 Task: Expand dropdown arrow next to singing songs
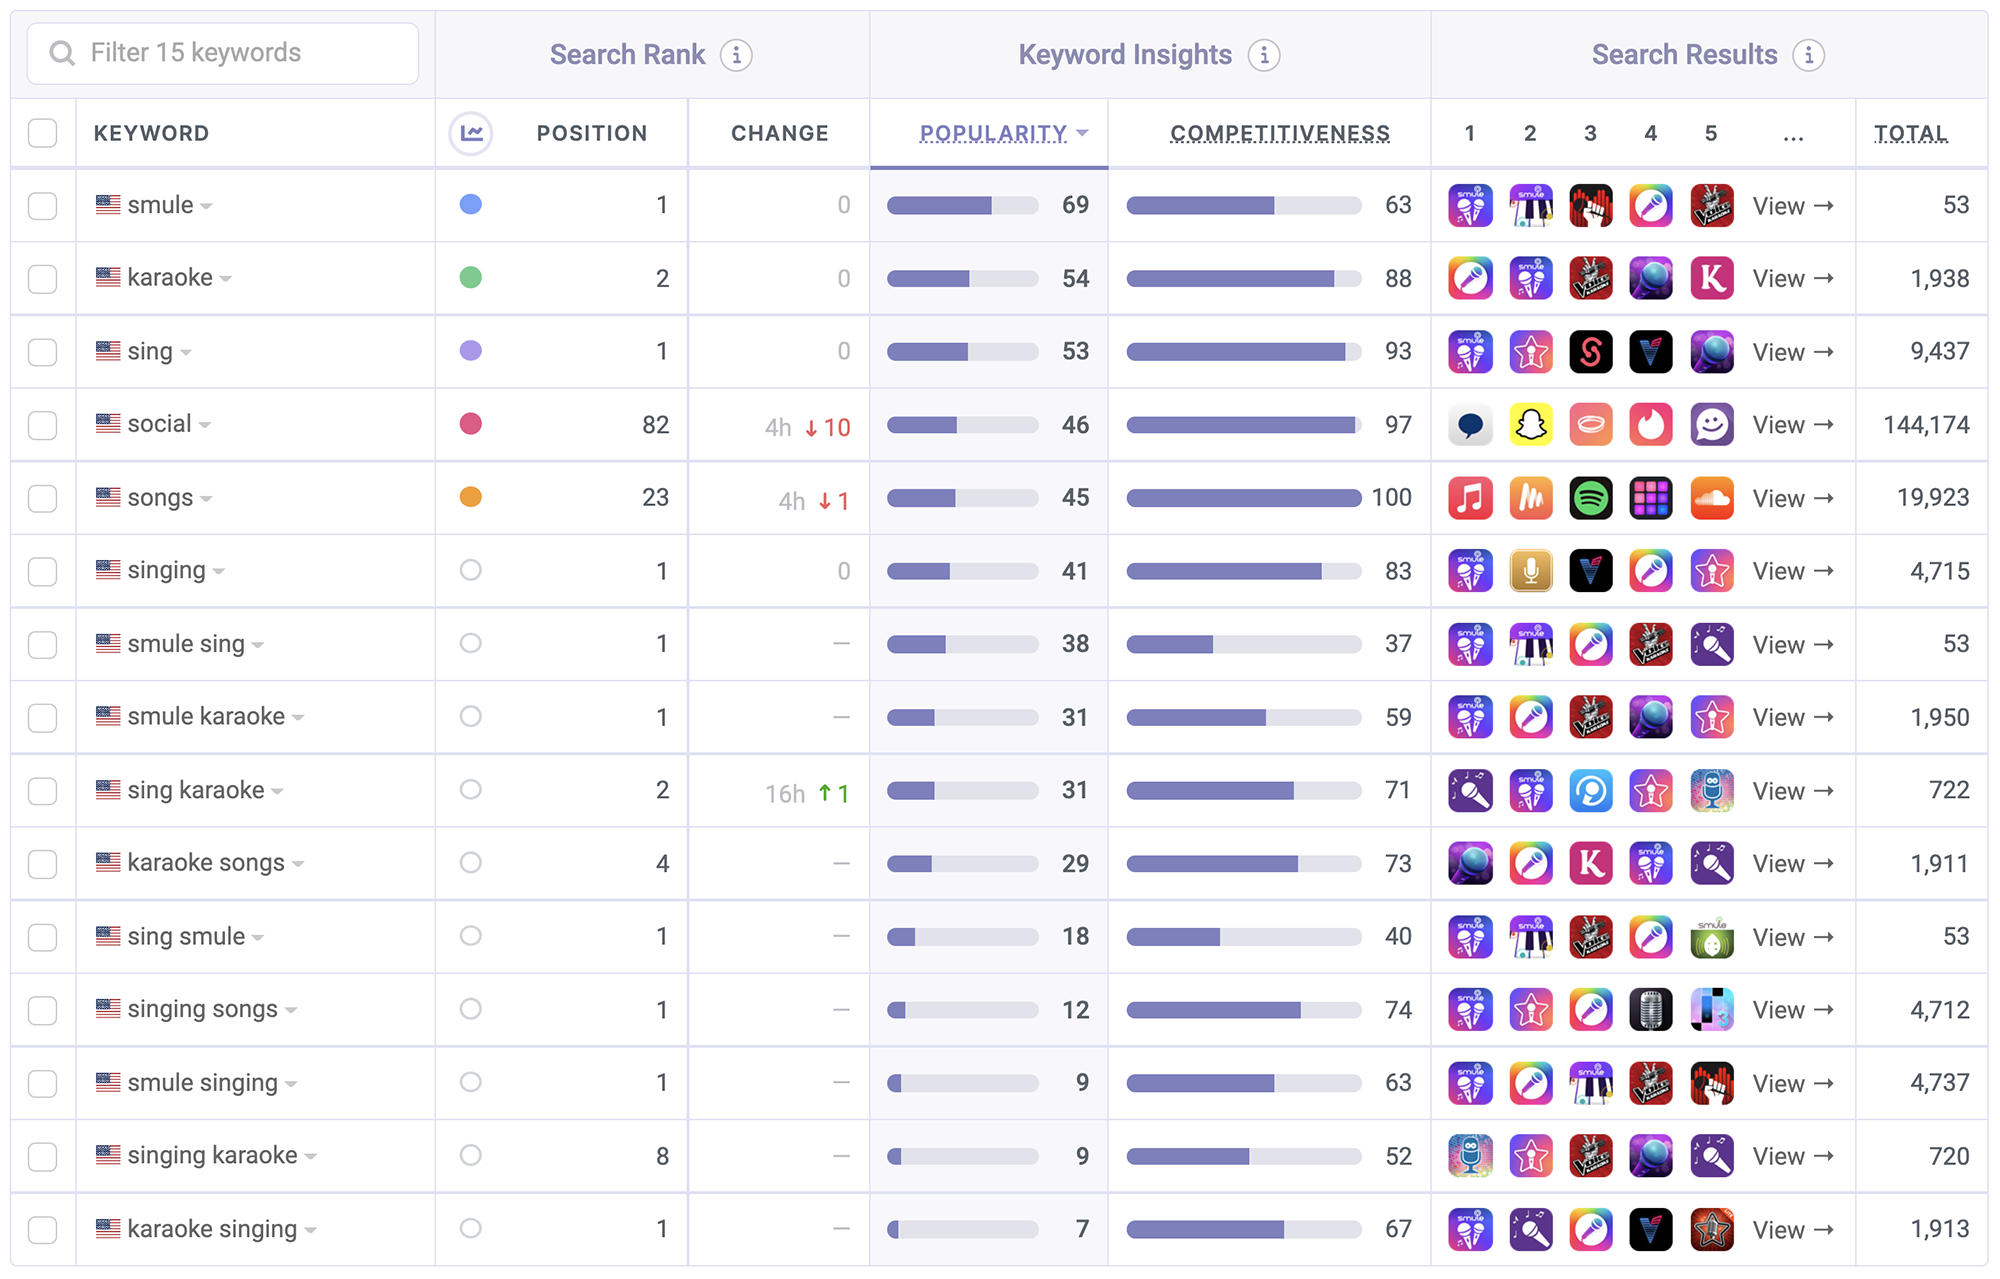pyautogui.click(x=291, y=1011)
